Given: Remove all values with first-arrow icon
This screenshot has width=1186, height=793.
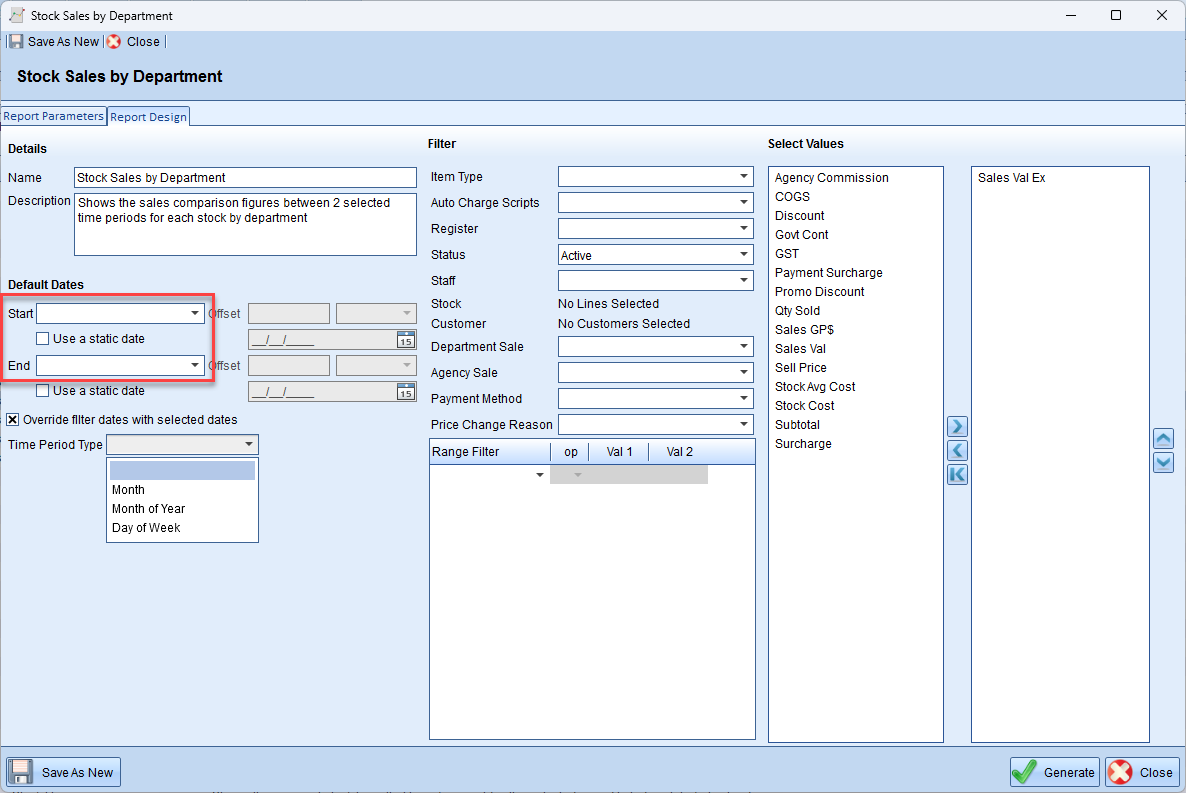Looking at the screenshot, I should click(x=957, y=474).
